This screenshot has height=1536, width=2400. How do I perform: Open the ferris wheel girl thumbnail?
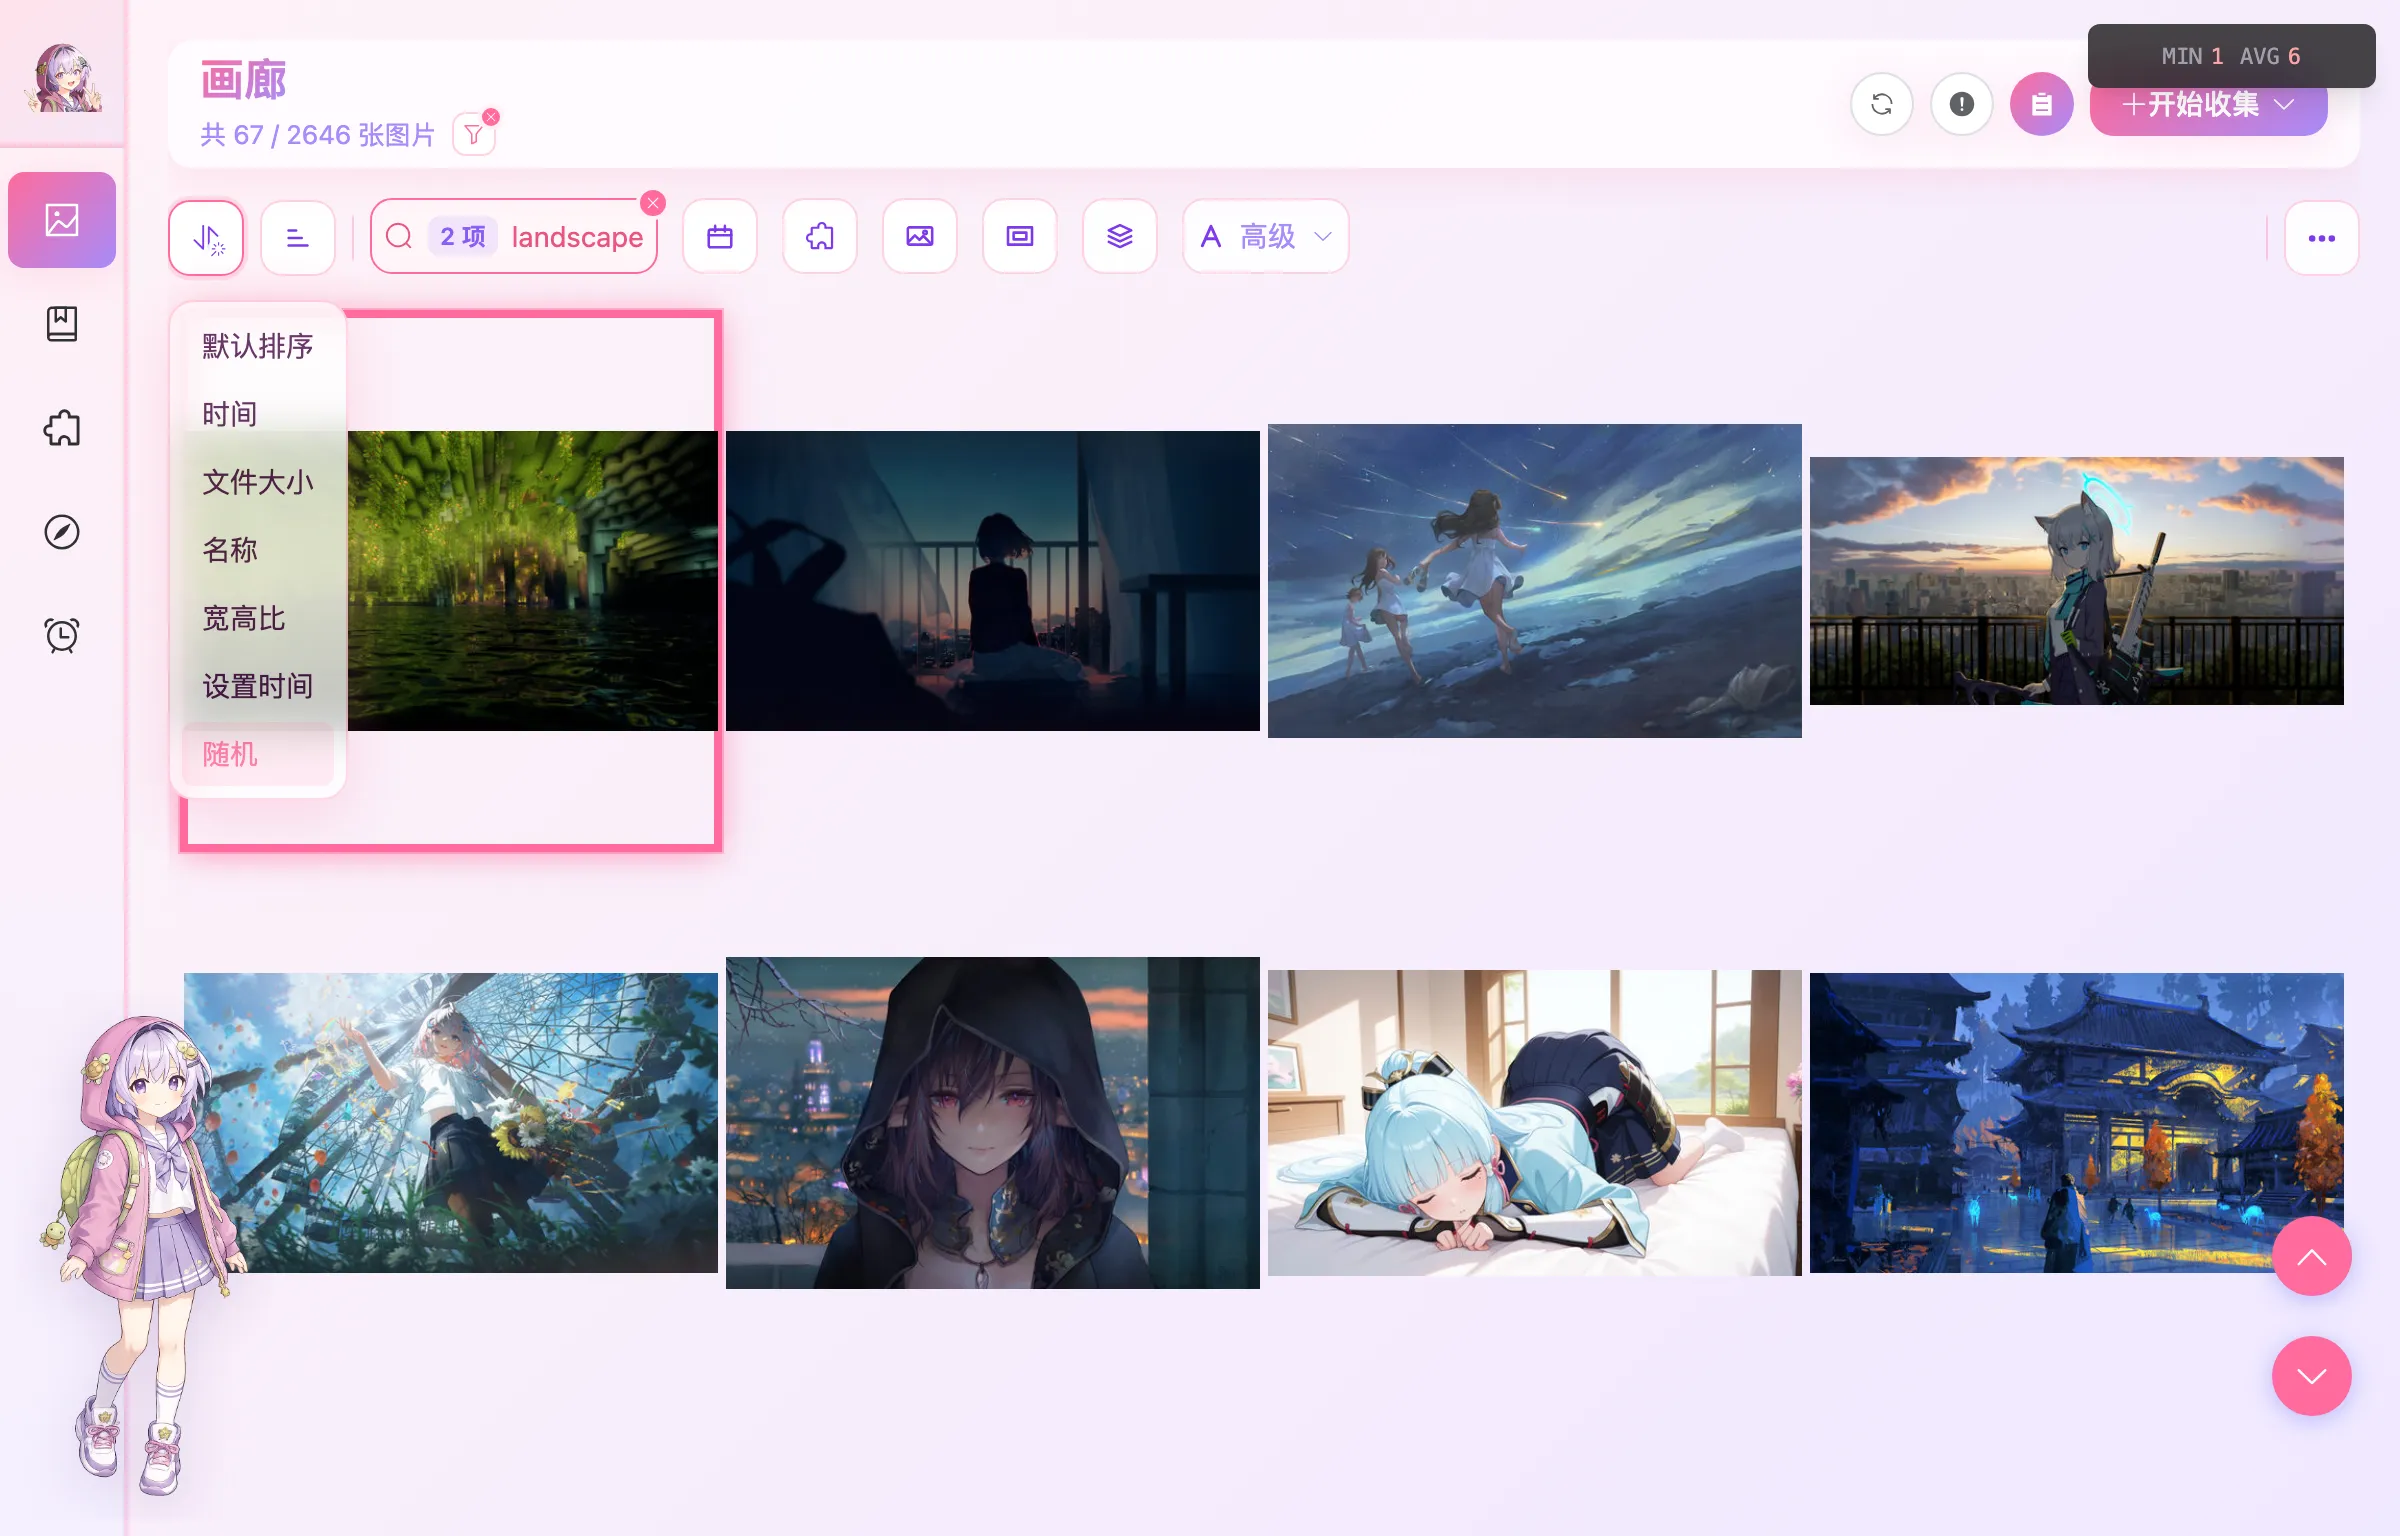pos(451,1123)
